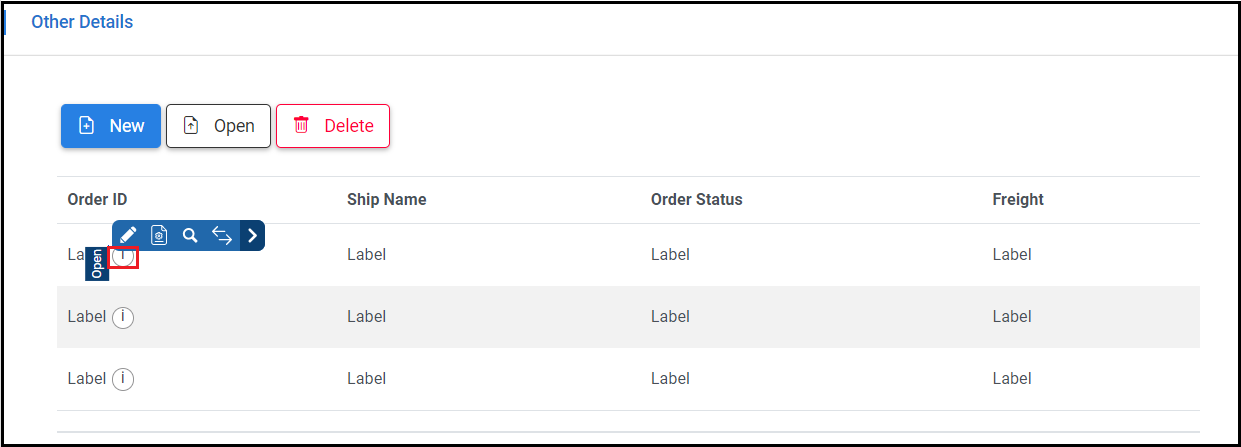Select the Ship Name label in second row
1241x447 pixels.
366,317
